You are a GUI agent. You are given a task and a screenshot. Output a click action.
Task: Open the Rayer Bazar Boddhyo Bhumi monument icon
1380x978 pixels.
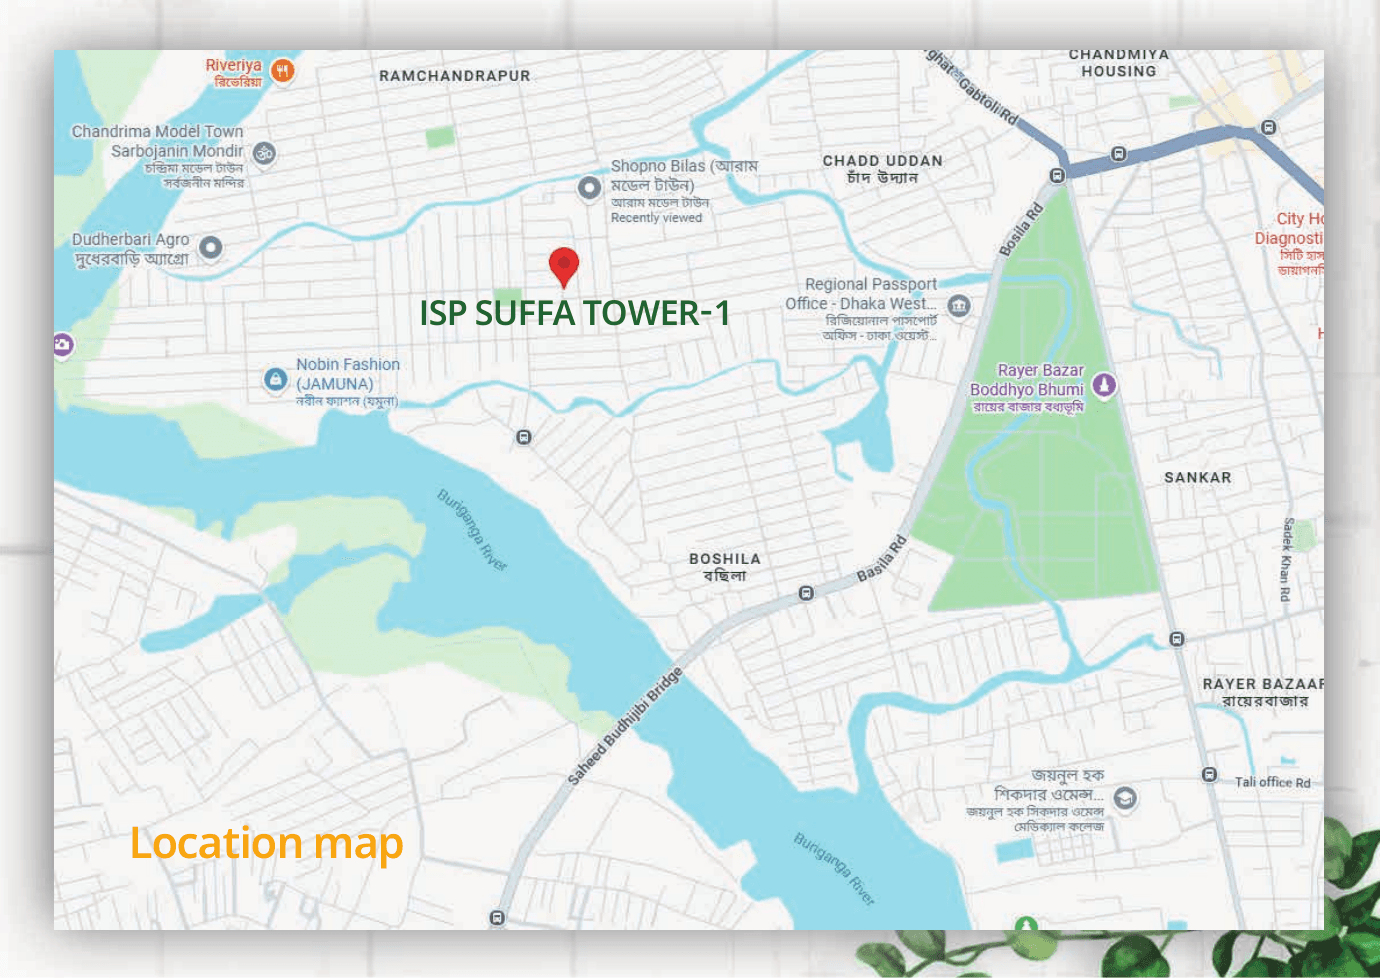[x=1104, y=384]
